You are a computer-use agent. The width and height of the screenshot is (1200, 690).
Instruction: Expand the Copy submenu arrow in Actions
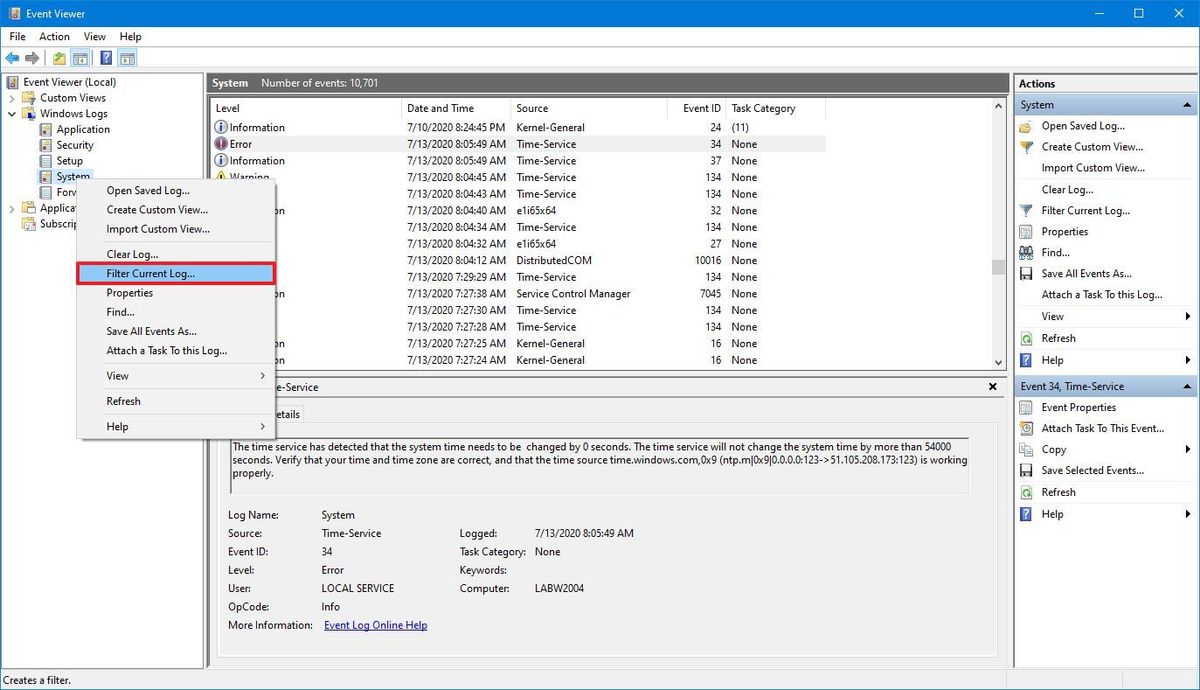pos(1188,449)
